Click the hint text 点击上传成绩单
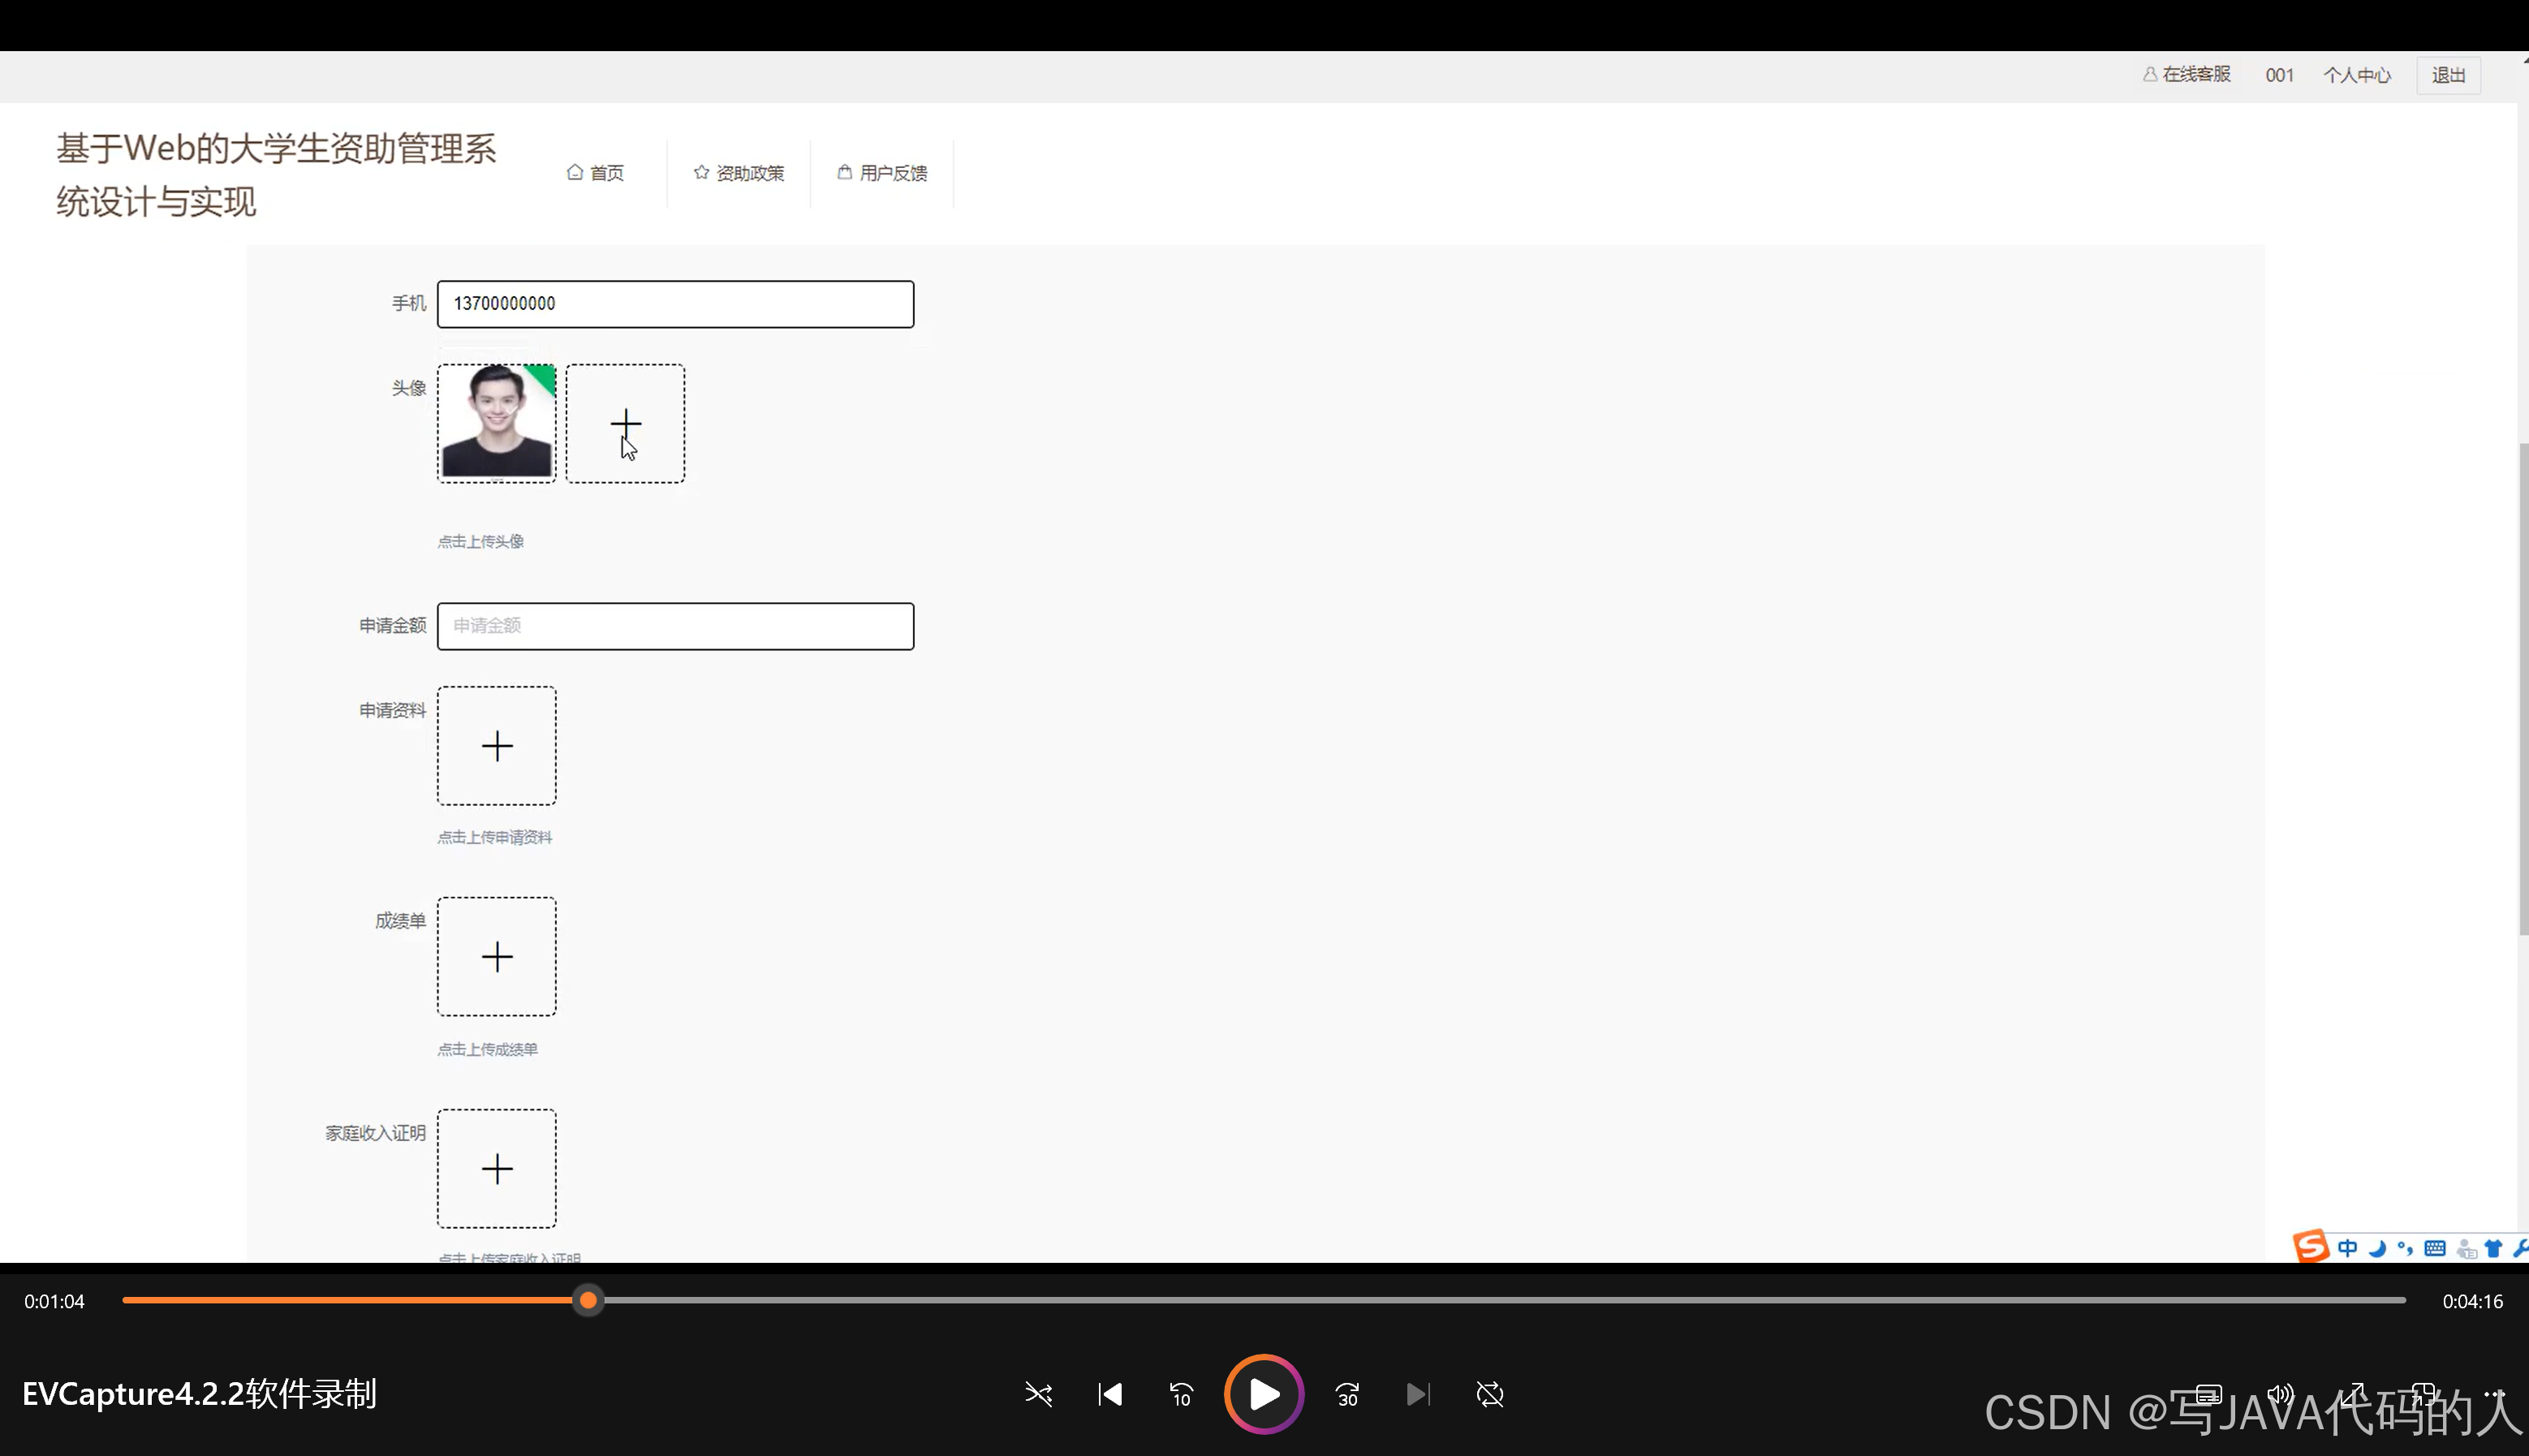Viewport: 2529px width, 1456px height. (x=488, y=1050)
